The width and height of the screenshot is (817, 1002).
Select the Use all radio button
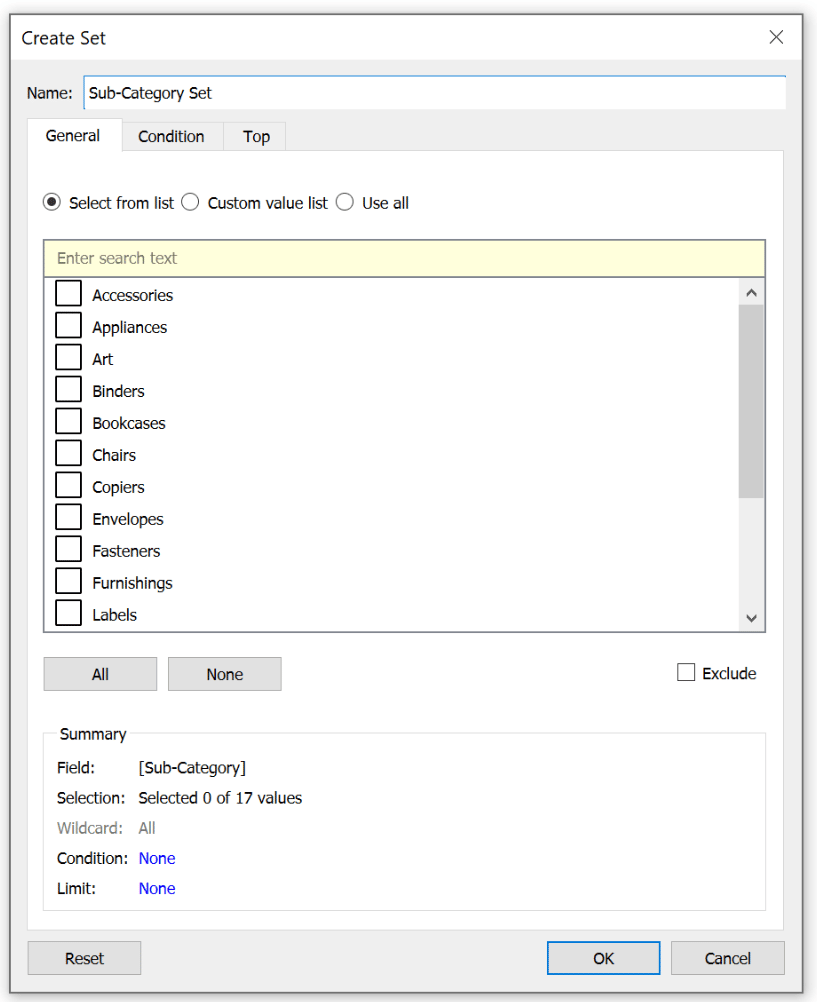click(345, 203)
